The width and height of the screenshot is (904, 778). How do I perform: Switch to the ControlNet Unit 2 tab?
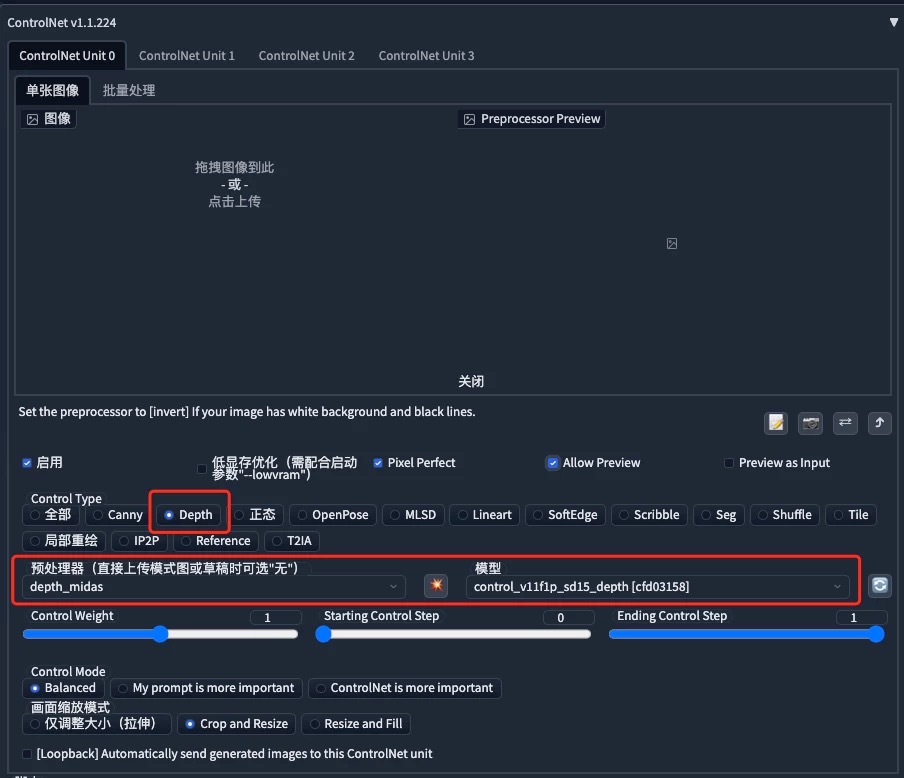[306, 55]
